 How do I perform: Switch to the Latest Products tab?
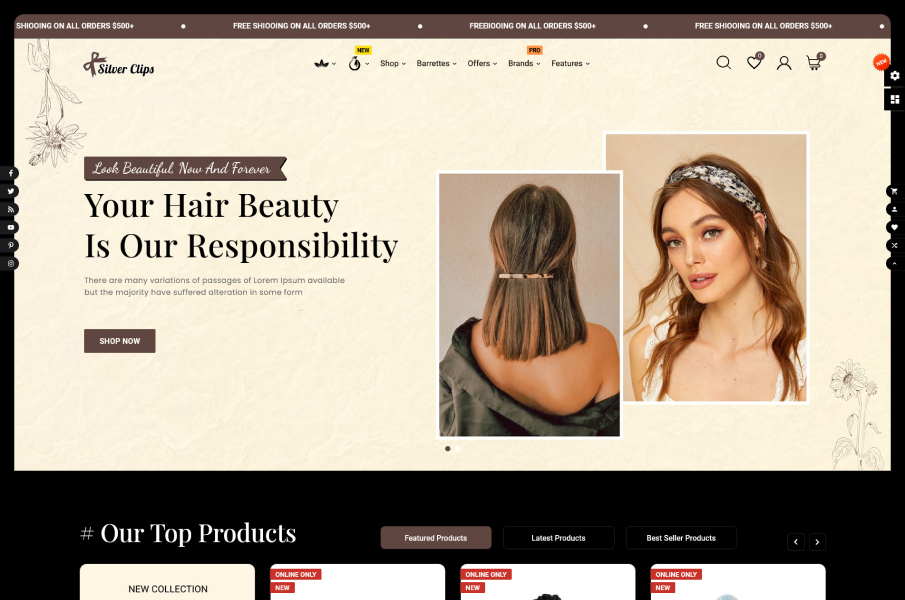click(558, 538)
